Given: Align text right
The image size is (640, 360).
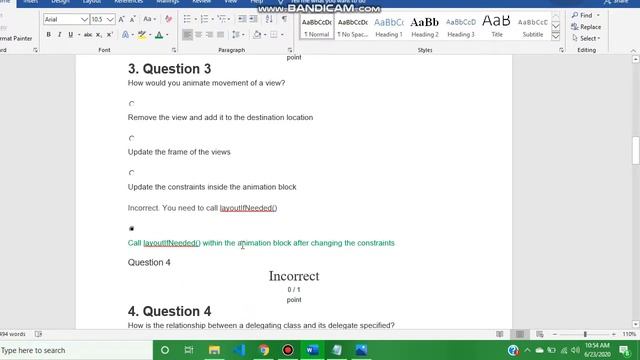Looking at the screenshot, I should point(209,35).
